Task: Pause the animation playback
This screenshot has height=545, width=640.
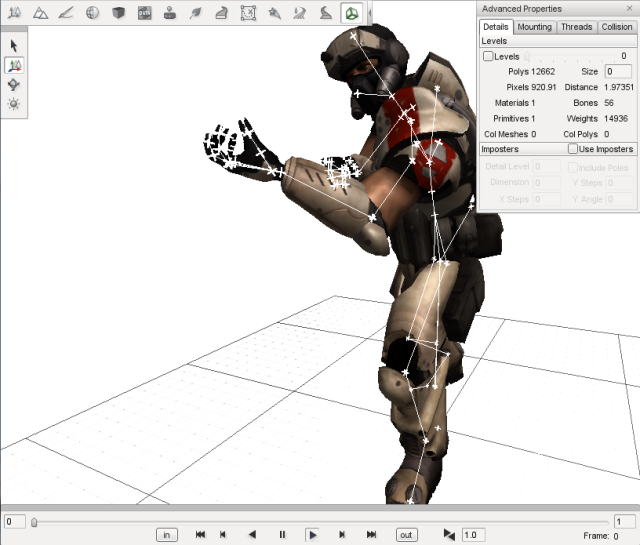Action: [x=282, y=535]
